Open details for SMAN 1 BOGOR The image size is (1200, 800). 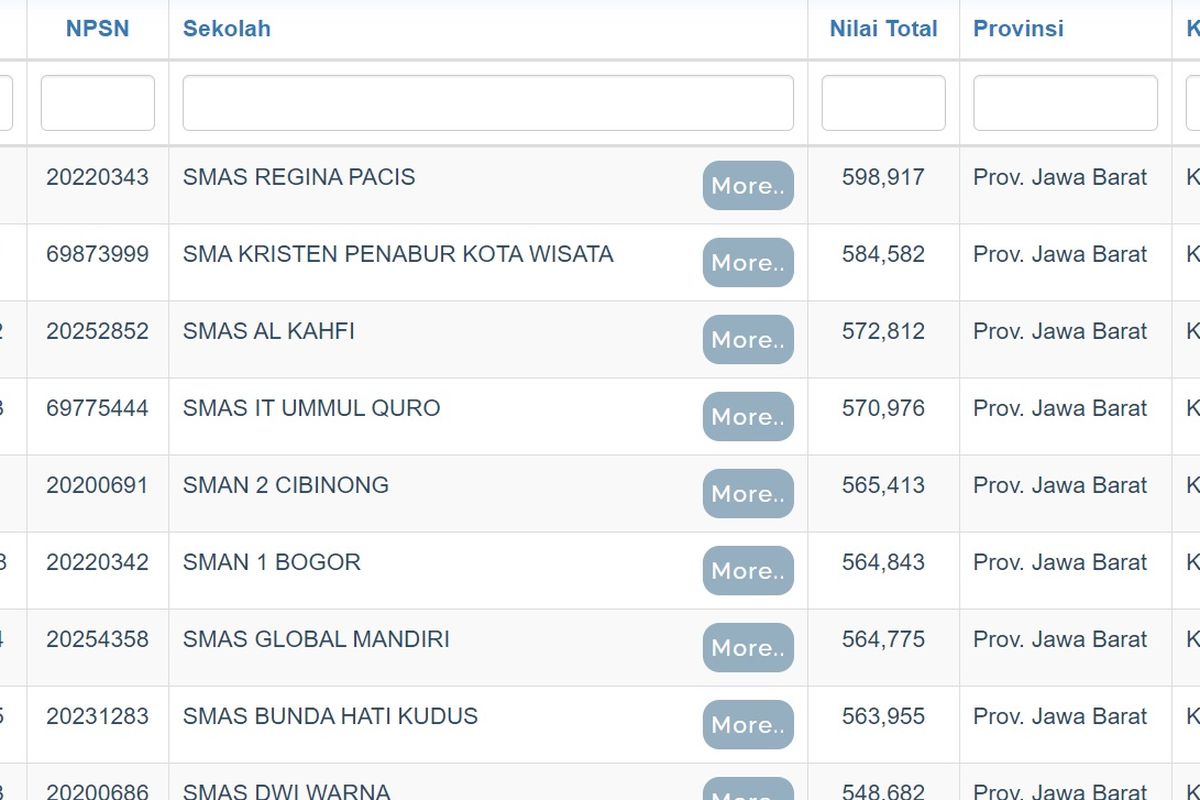point(748,570)
